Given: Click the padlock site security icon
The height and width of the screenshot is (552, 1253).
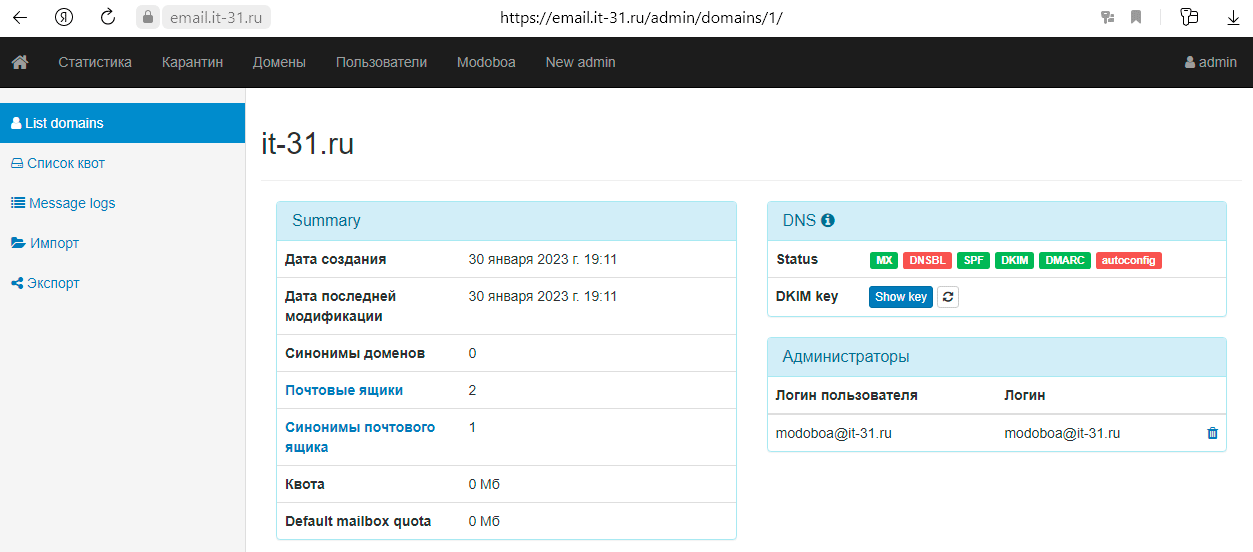Looking at the screenshot, I should (x=148, y=17).
